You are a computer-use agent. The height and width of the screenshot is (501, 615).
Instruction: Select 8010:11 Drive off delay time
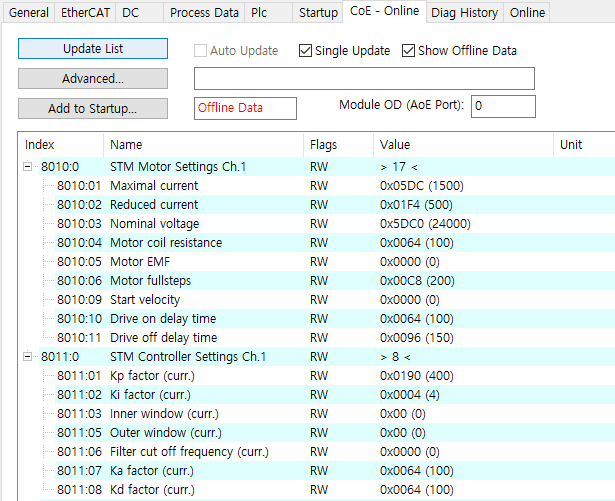[x=335, y=338]
